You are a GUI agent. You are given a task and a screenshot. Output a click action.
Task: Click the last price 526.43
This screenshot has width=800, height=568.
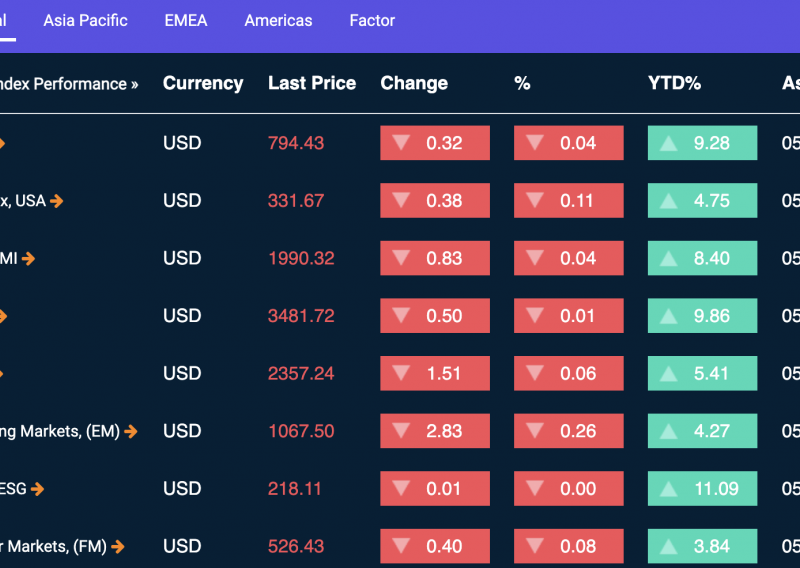pos(296,547)
